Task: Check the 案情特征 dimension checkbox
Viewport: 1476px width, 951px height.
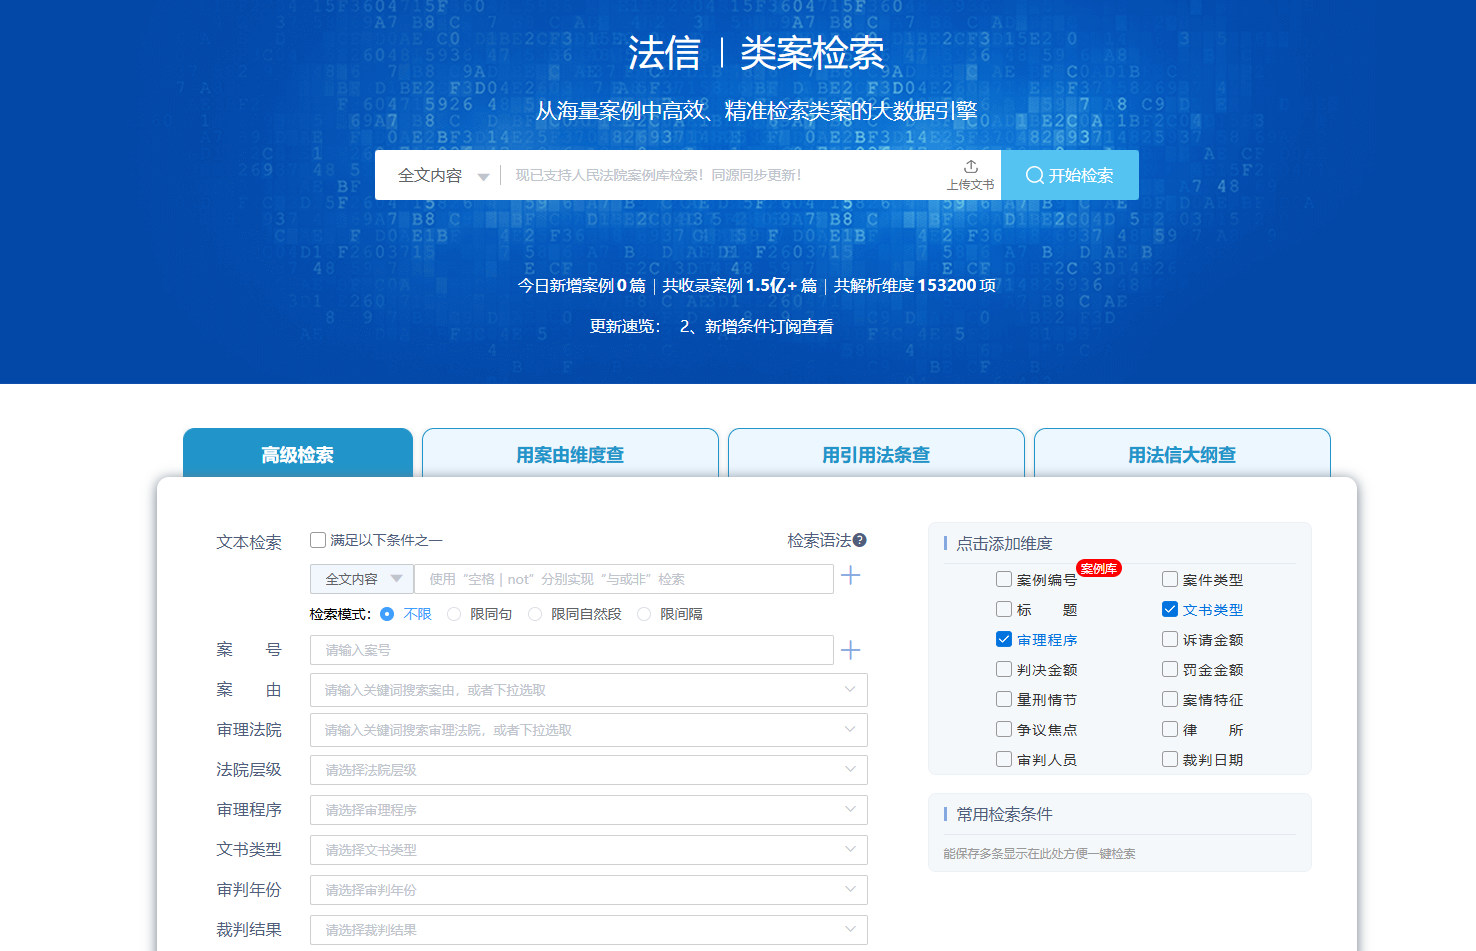Action: pyautogui.click(x=1170, y=699)
